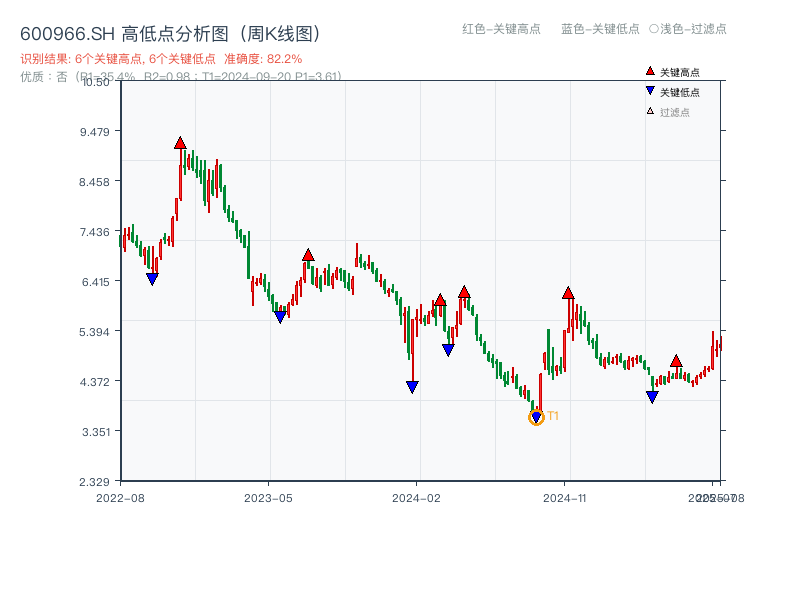This screenshot has height=600, width=800.
Task: Click the blue marker at the 2024-02 low
Action: (412, 386)
